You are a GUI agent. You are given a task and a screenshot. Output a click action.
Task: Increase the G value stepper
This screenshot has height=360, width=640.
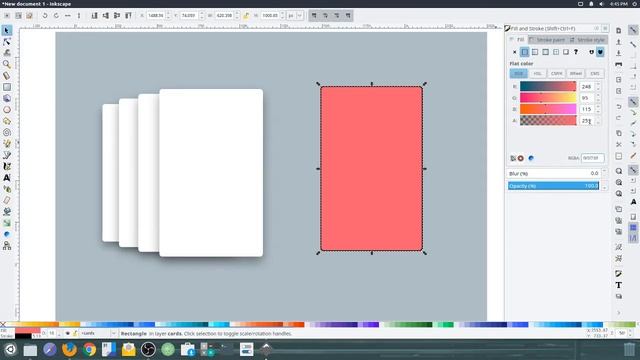tap(598, 96)
